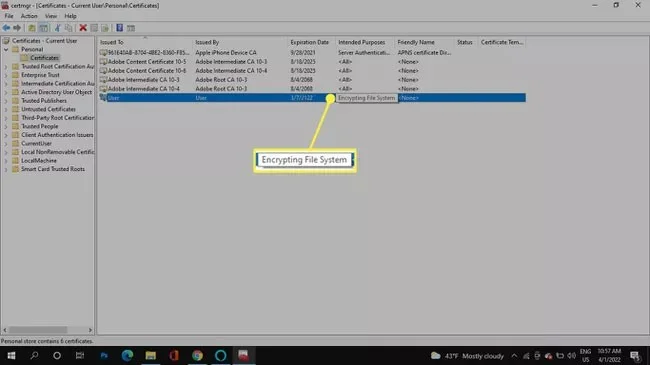
Task: Open File Explorer from the taskbar
Action: [150, 356]
